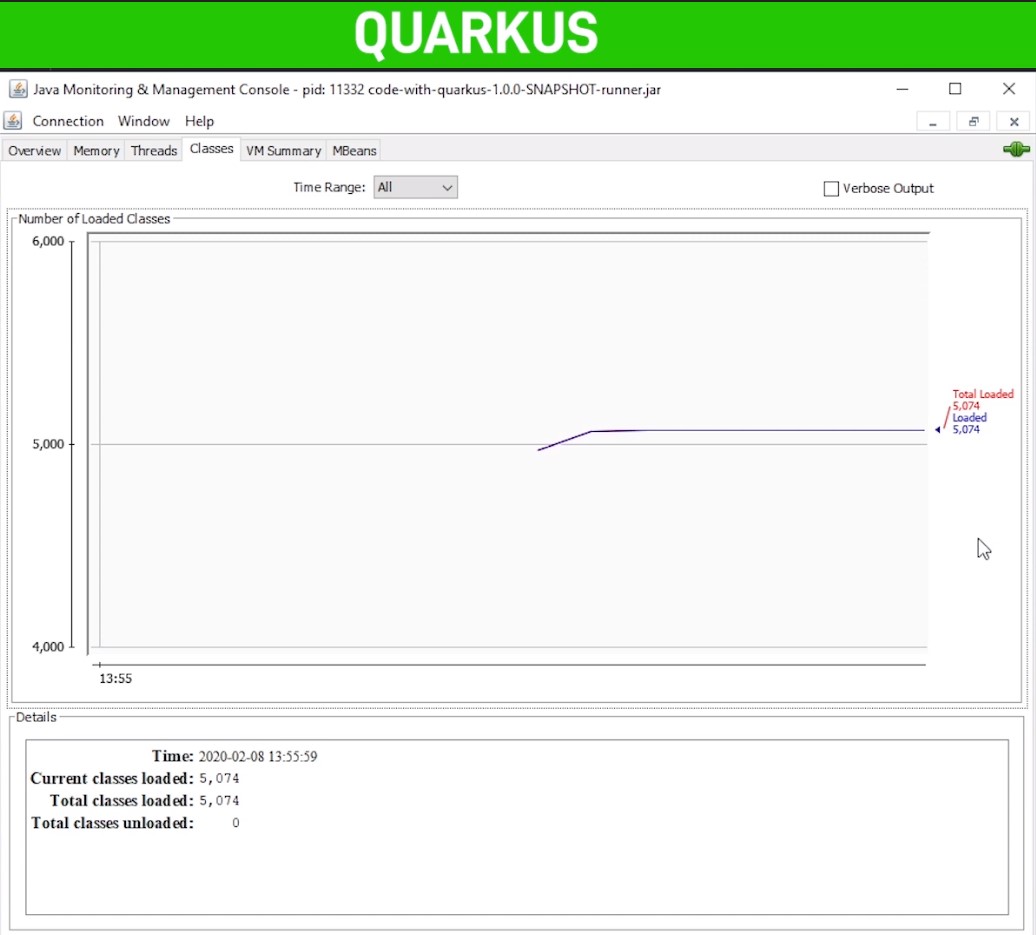Image resolution: width=1036 pixels, height=935 pixels.
Task: Click the green connection status icon
Action: [1014, 149]
